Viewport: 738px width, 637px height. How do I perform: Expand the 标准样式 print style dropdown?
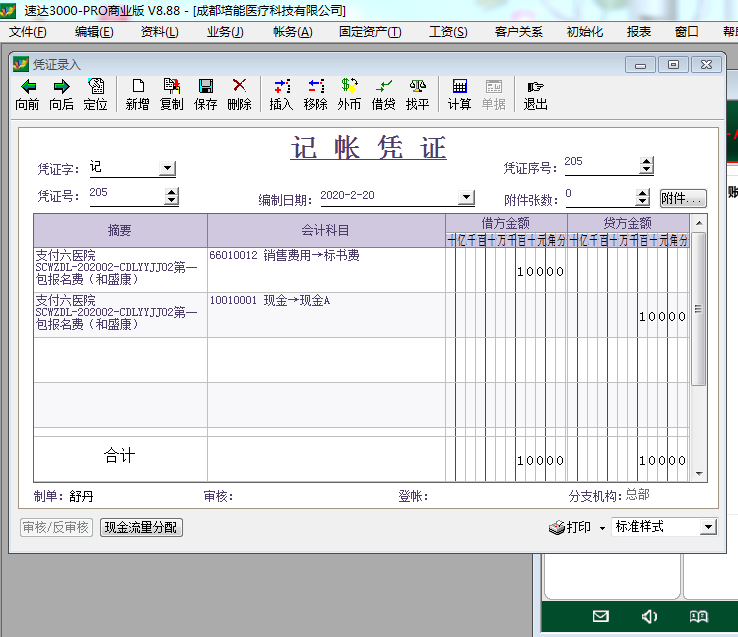tap(708, 527)
